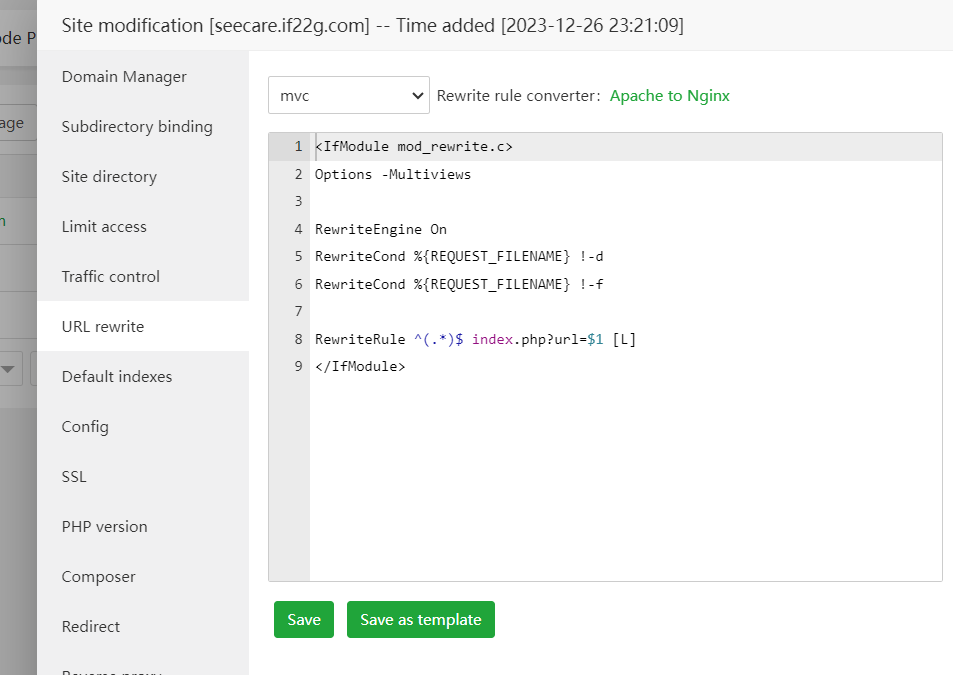The height and width of the screenshot is (675, 953).
Task: Click Save as template button
Action: [x=420, y=620]
